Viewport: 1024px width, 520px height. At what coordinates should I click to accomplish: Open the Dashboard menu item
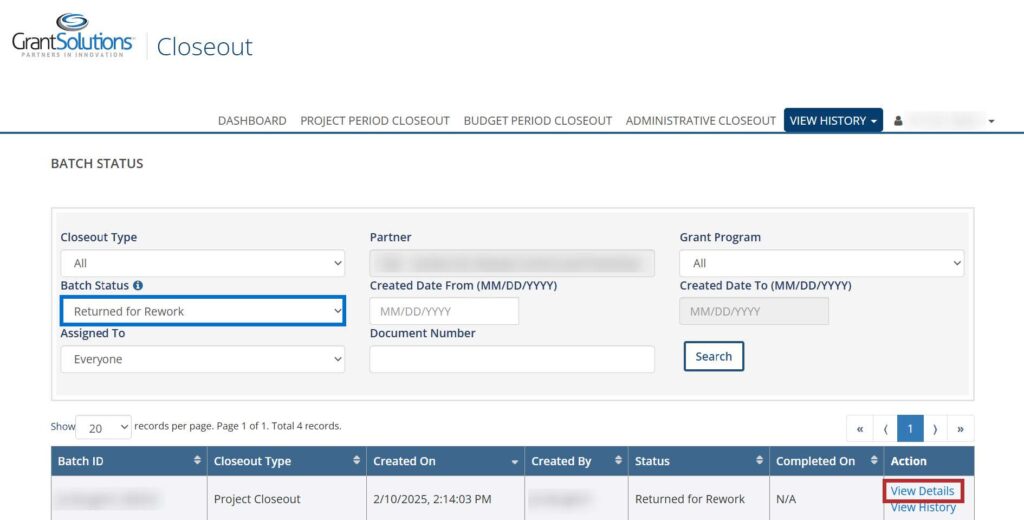[x=252, y=121]
